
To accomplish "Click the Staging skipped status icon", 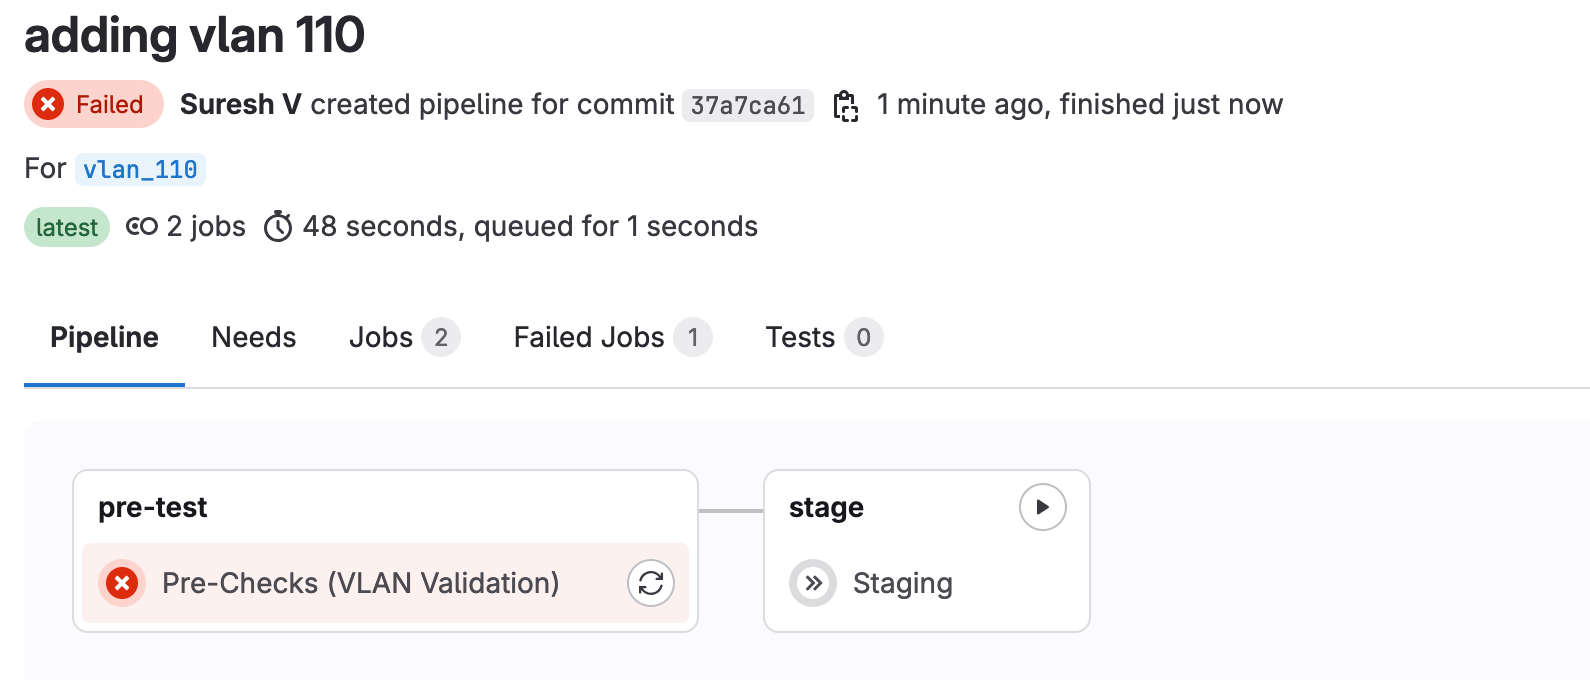I will coord(813,583).
